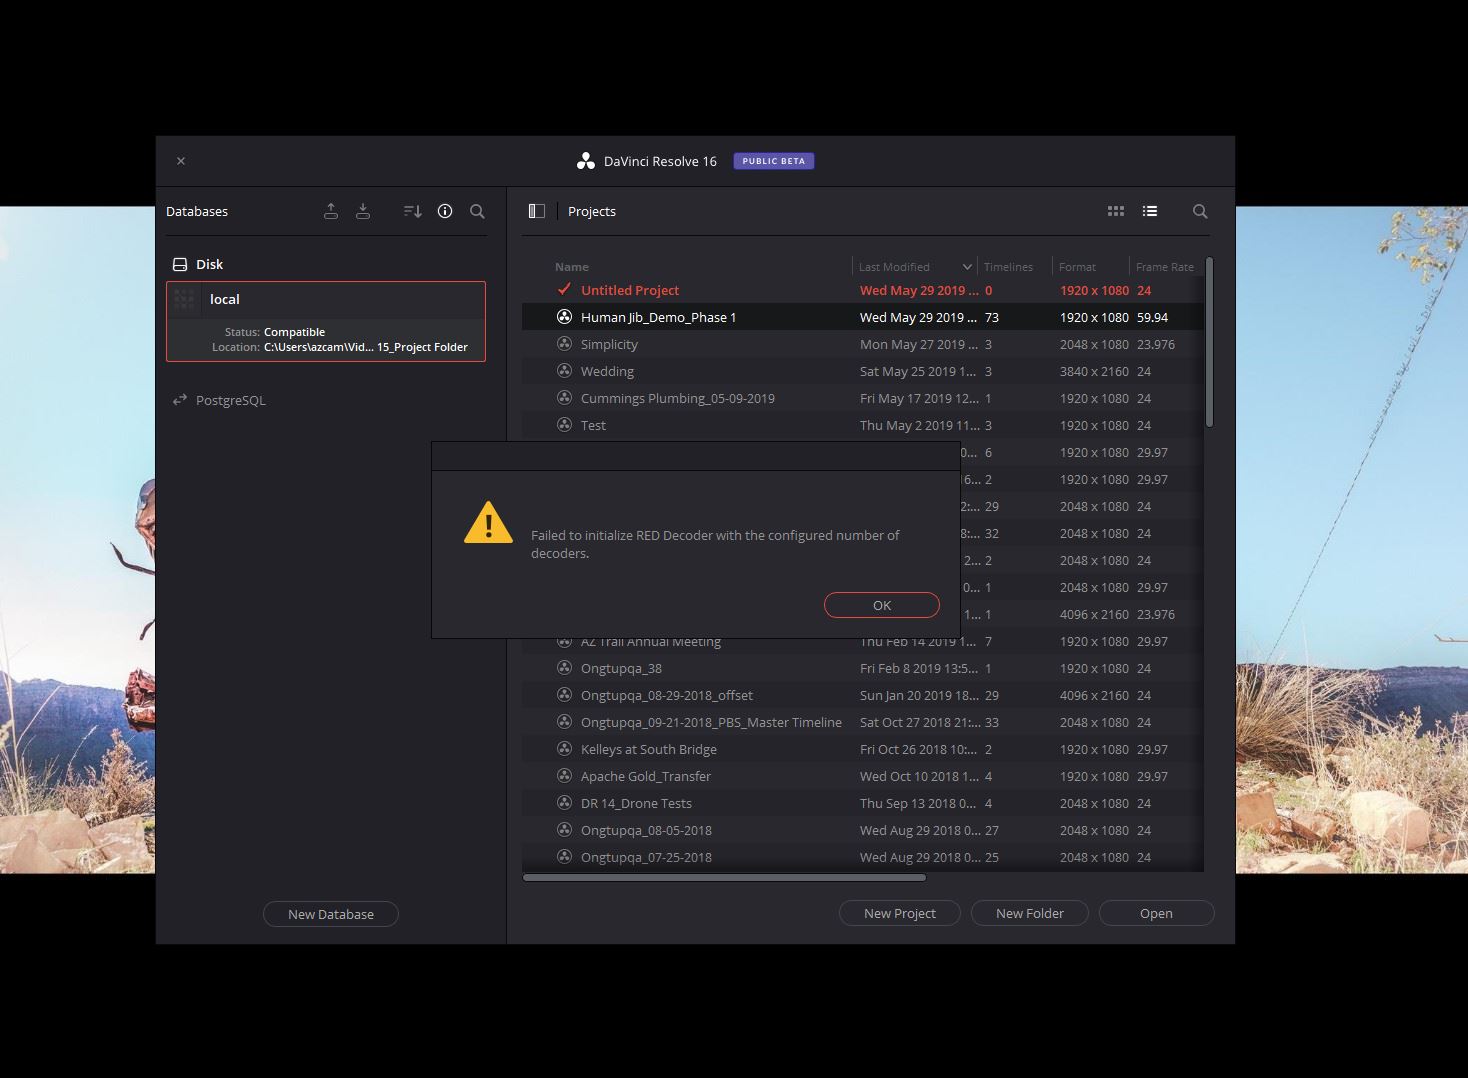Click the Wedding 3840 x 2160 format cell

(x=1094, y=371)
